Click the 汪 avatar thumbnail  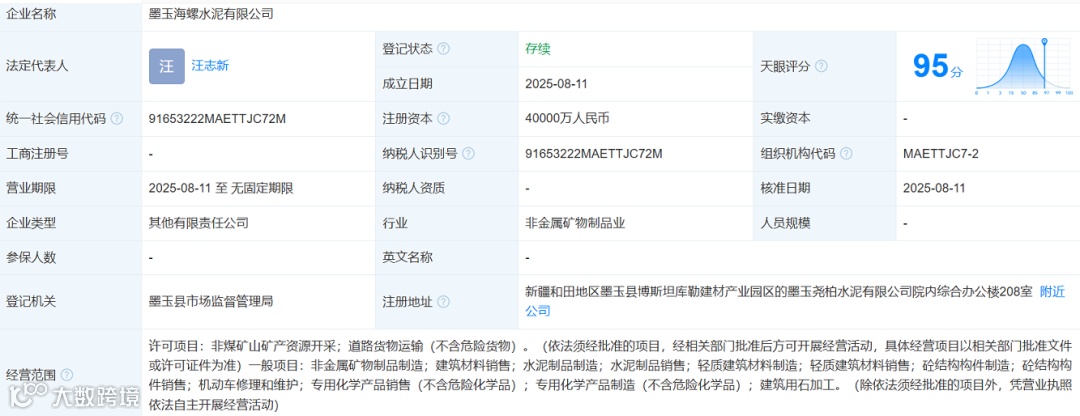click(x=167, y=66)
